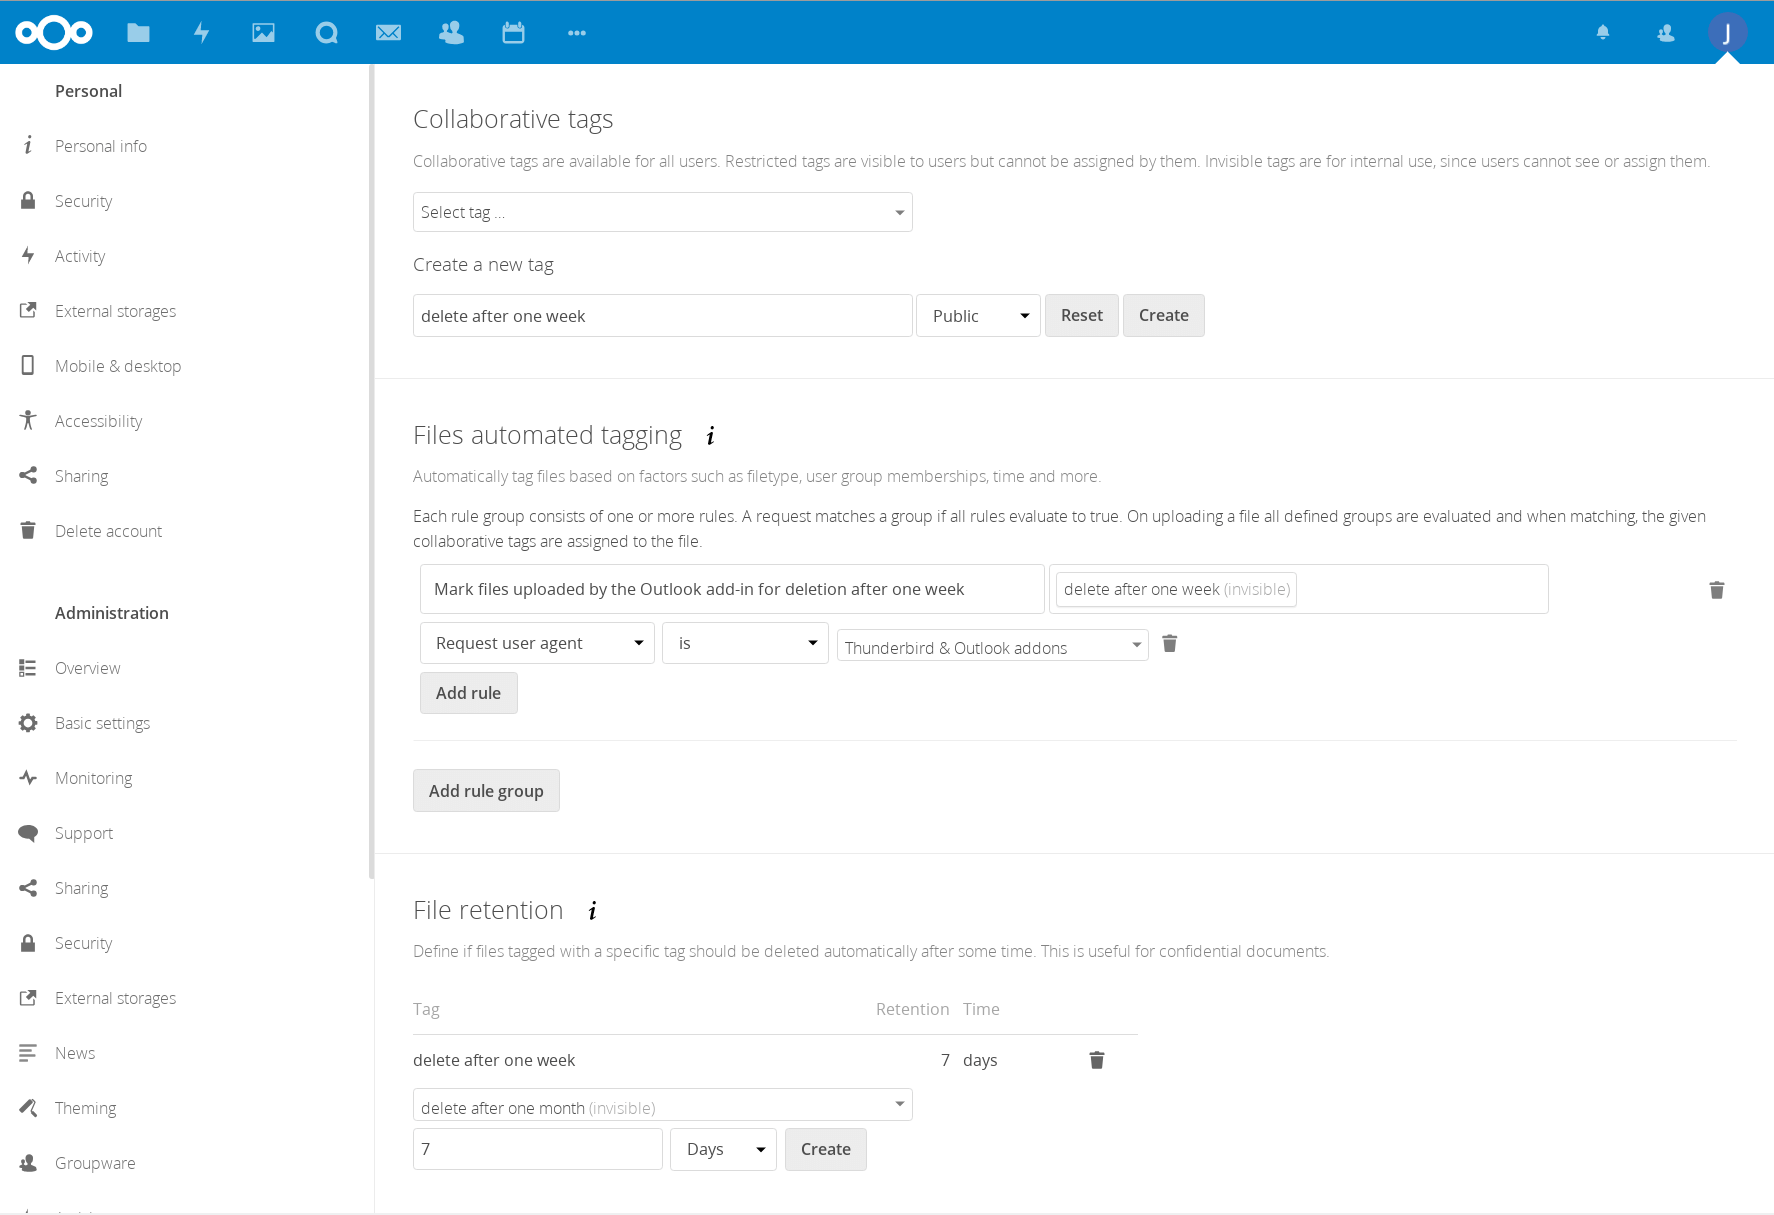Click the sidebar scrollbar
1774x1215 pixels.
(x=372, y=472)
